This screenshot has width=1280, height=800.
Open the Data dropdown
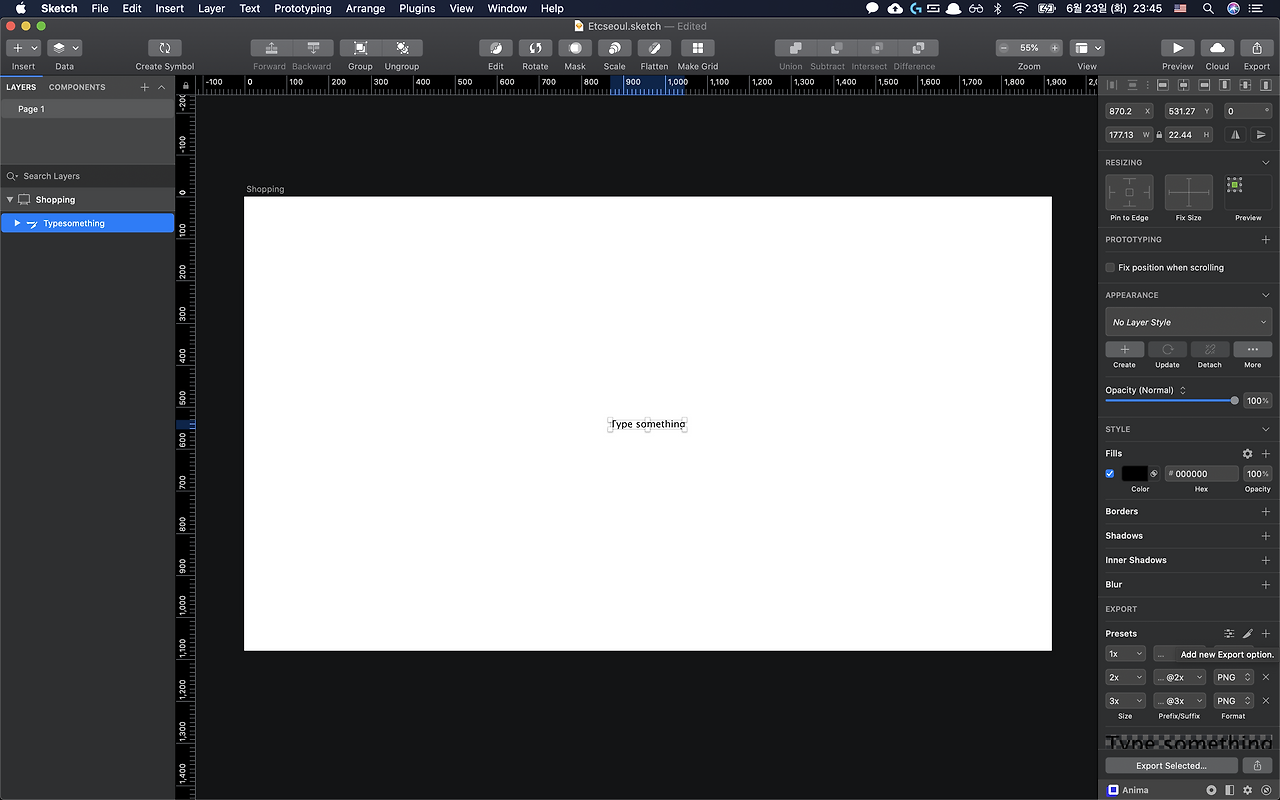point(64,48)
